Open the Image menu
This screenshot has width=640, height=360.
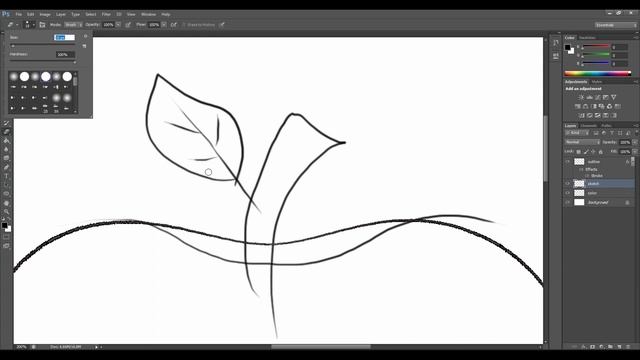click(x=44, y=14)
